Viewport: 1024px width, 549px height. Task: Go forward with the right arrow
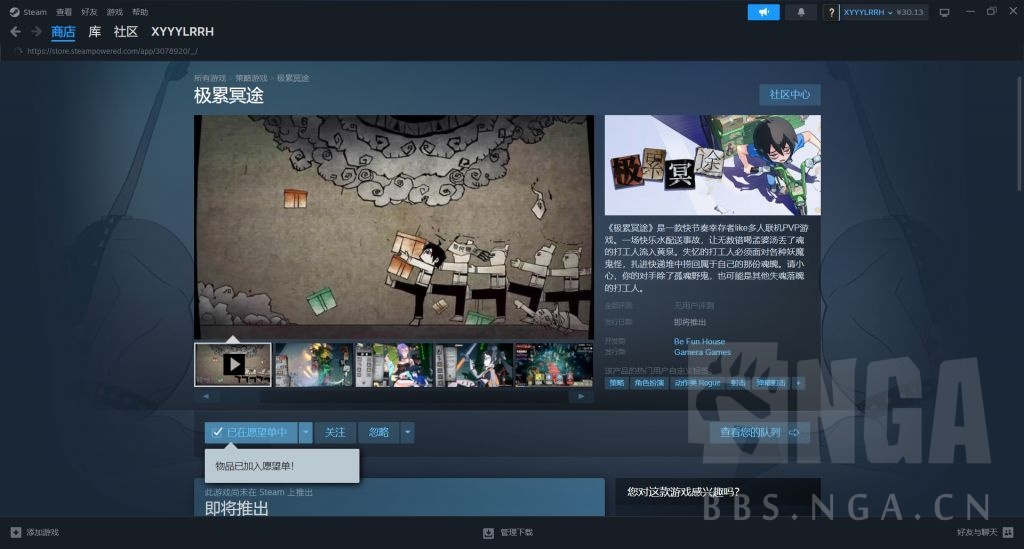(37, 31)
